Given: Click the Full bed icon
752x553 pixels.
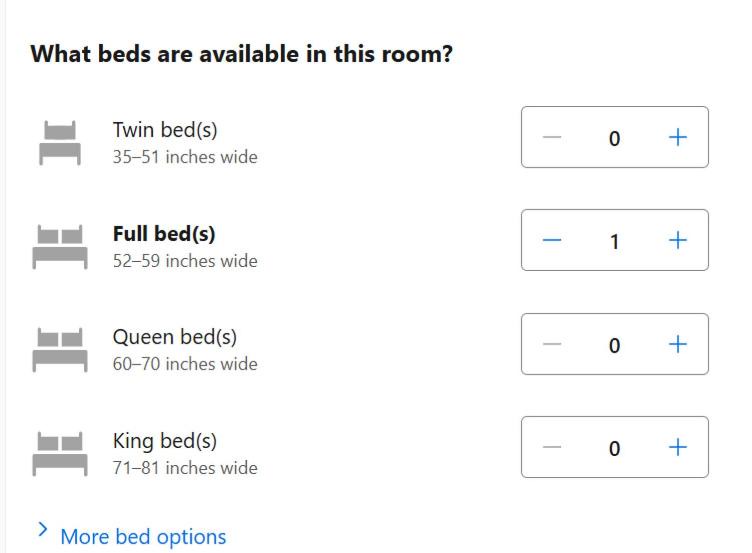Looking at the screenshot, I should click(x=60, y=246).
